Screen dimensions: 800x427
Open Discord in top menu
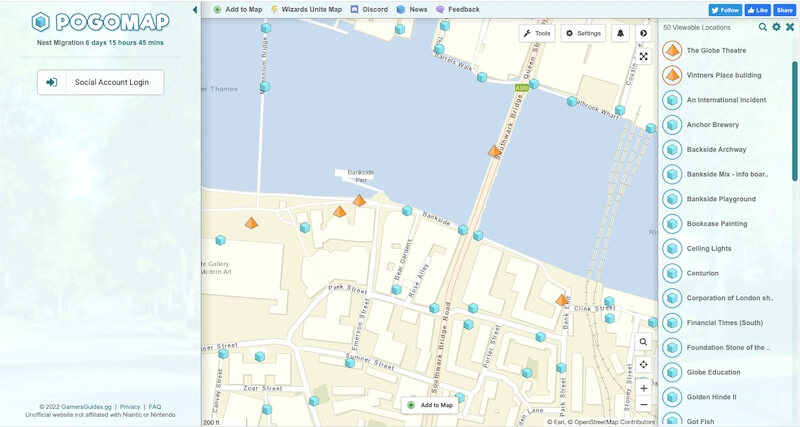point(369,9)
